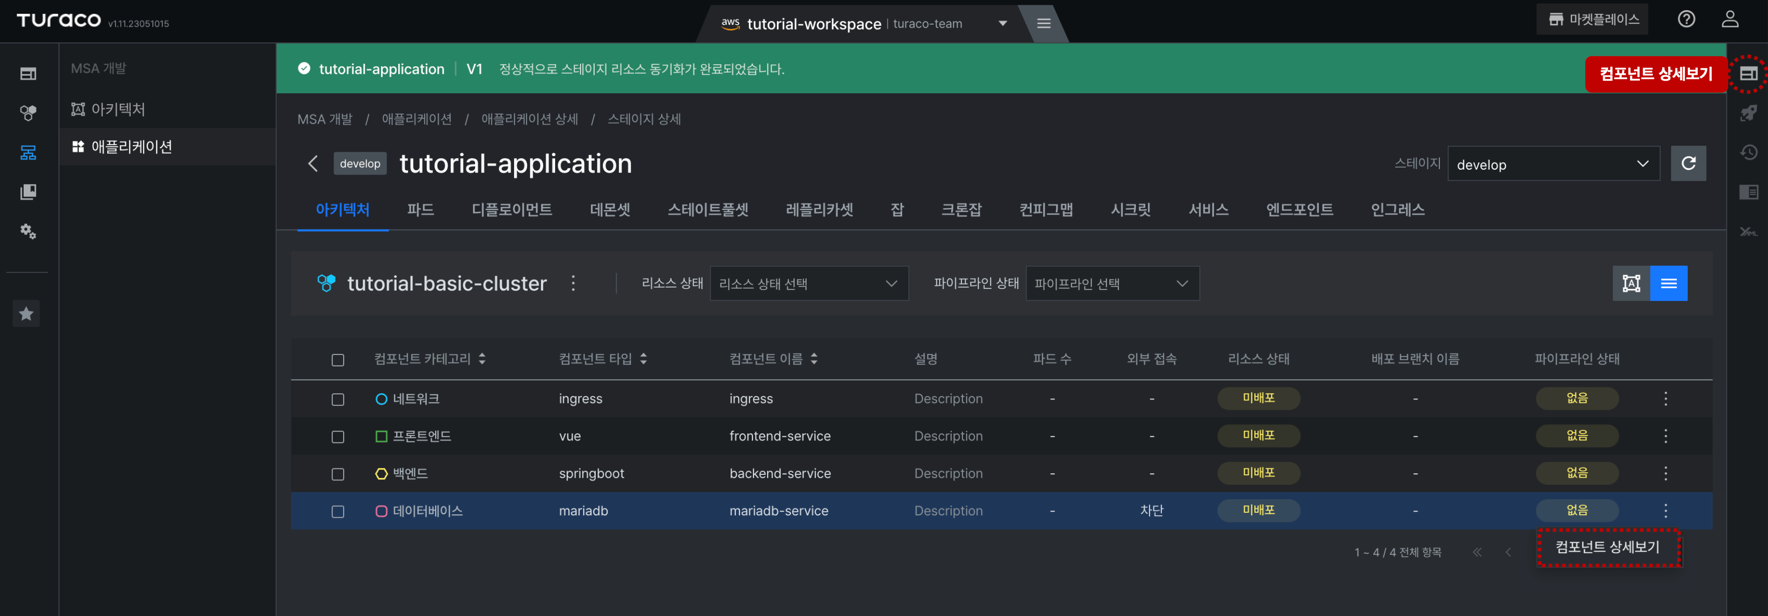
Task: Switch to the 레플리카셋 tab
Action: click(x=819, y=209)
